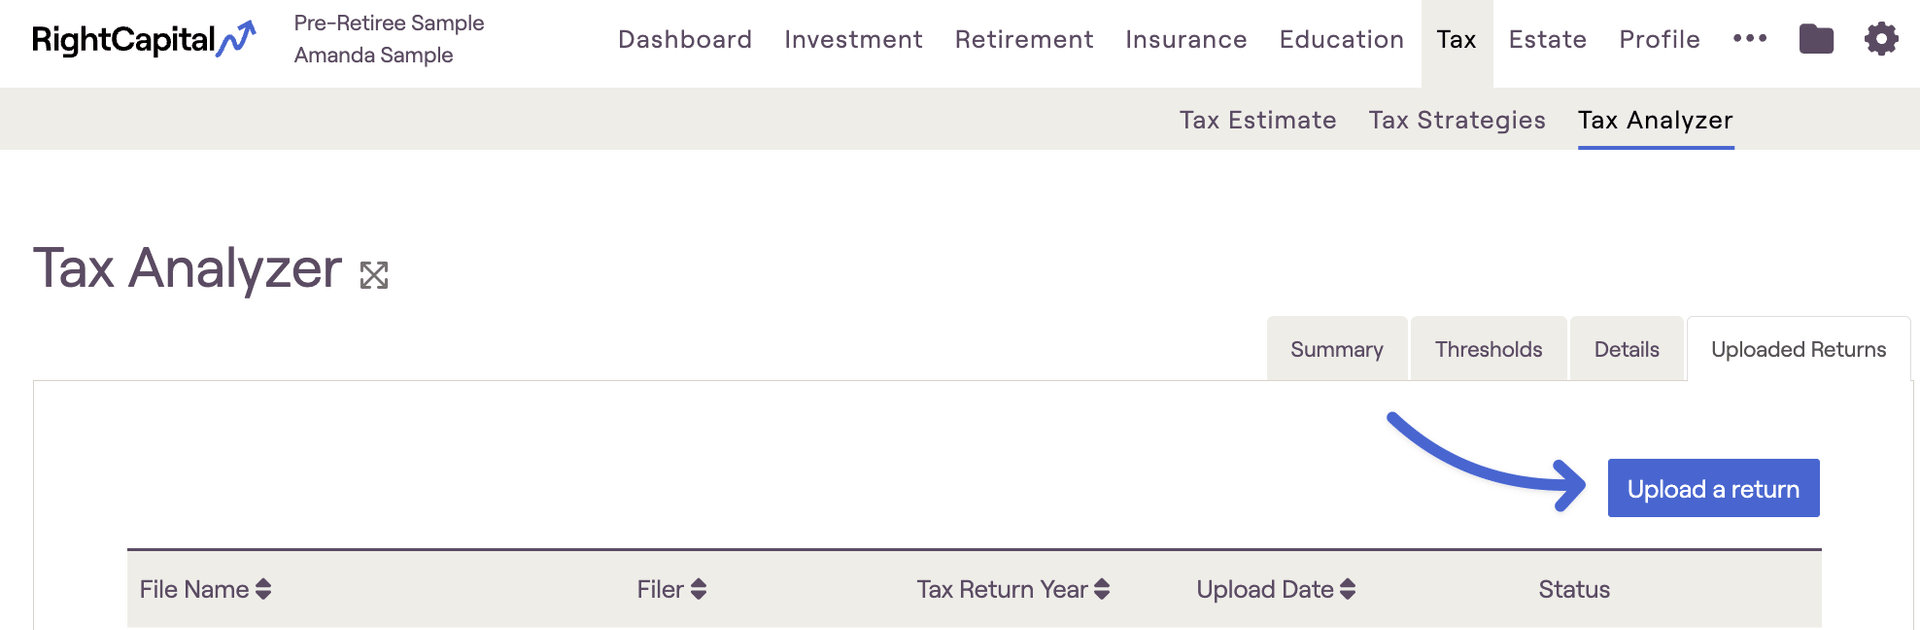The image size is (1920, 630).
Task: Open the Details tab
Action: point(1626,349)
